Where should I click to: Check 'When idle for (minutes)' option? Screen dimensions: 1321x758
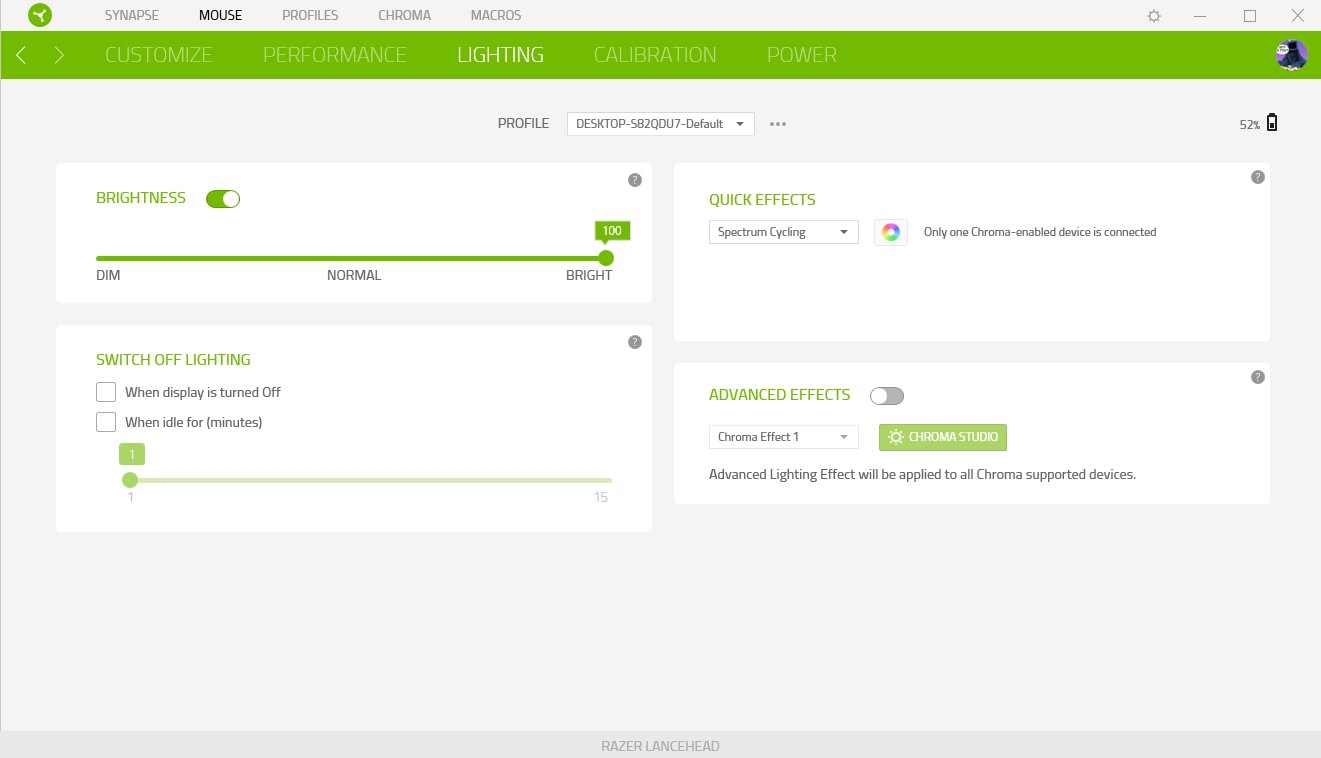pyautogui.click(x=106, y=422)
